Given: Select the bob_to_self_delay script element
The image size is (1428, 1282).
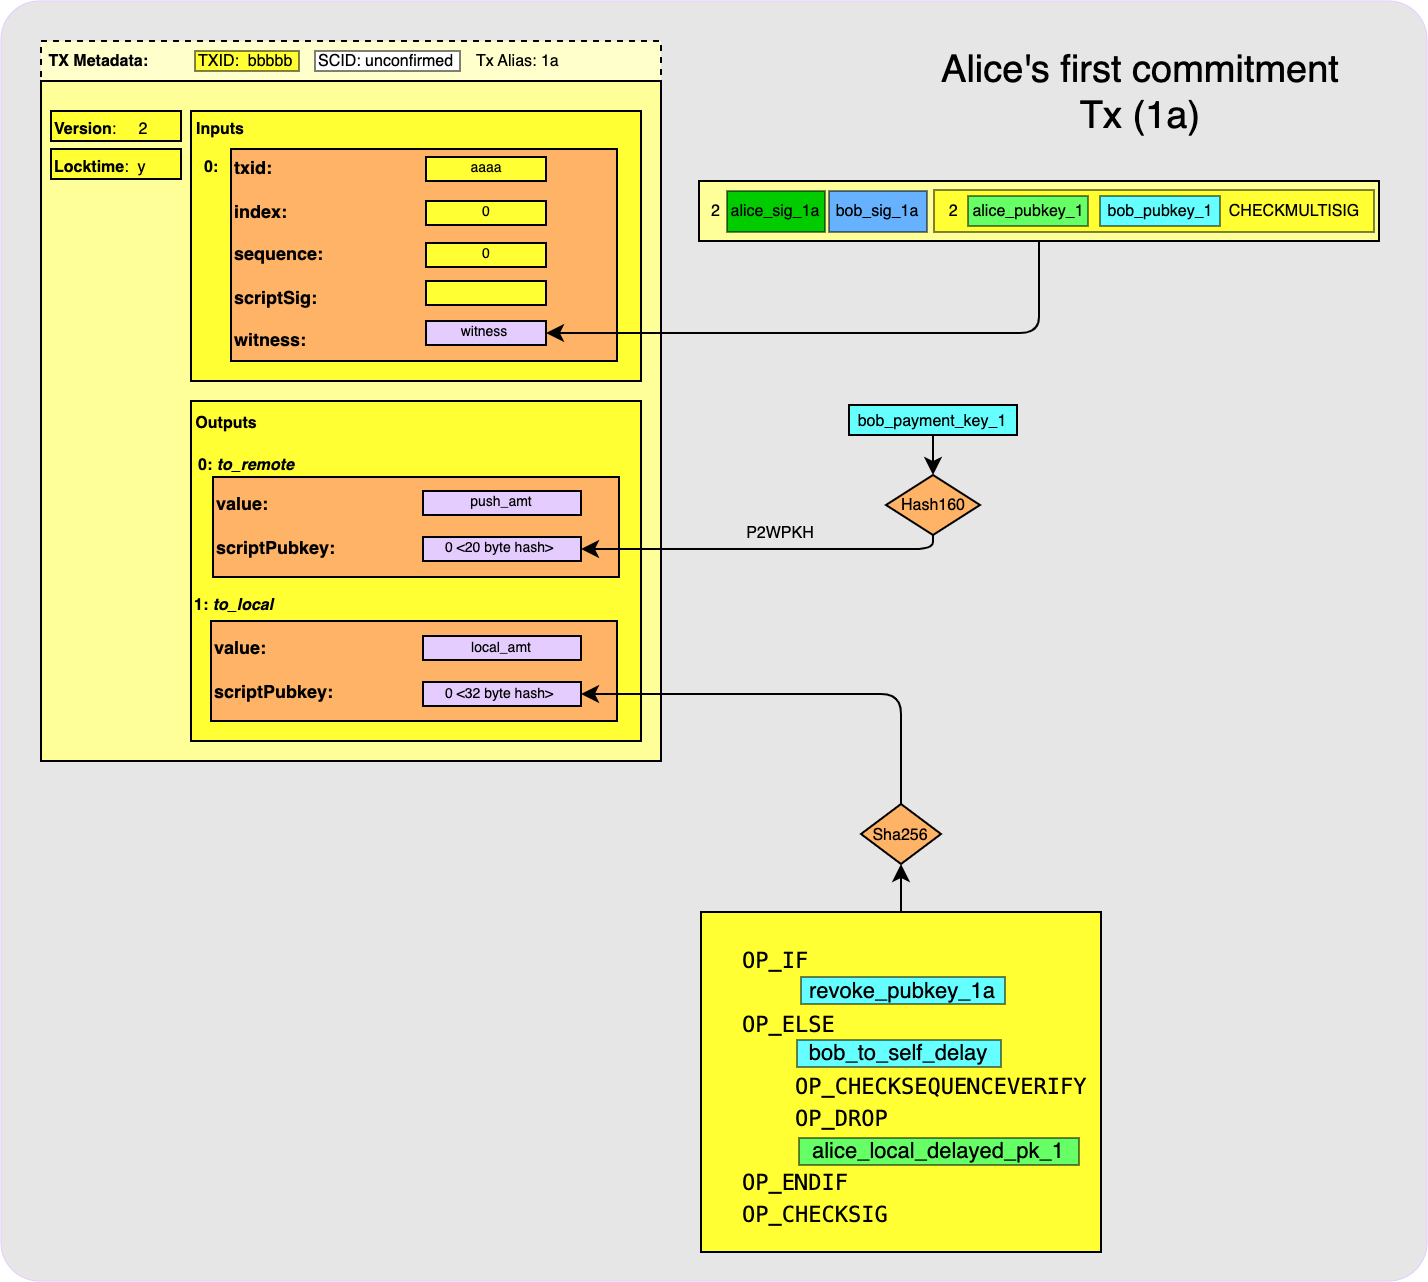Looking at the screenshot, I should tap(898, 1053).
